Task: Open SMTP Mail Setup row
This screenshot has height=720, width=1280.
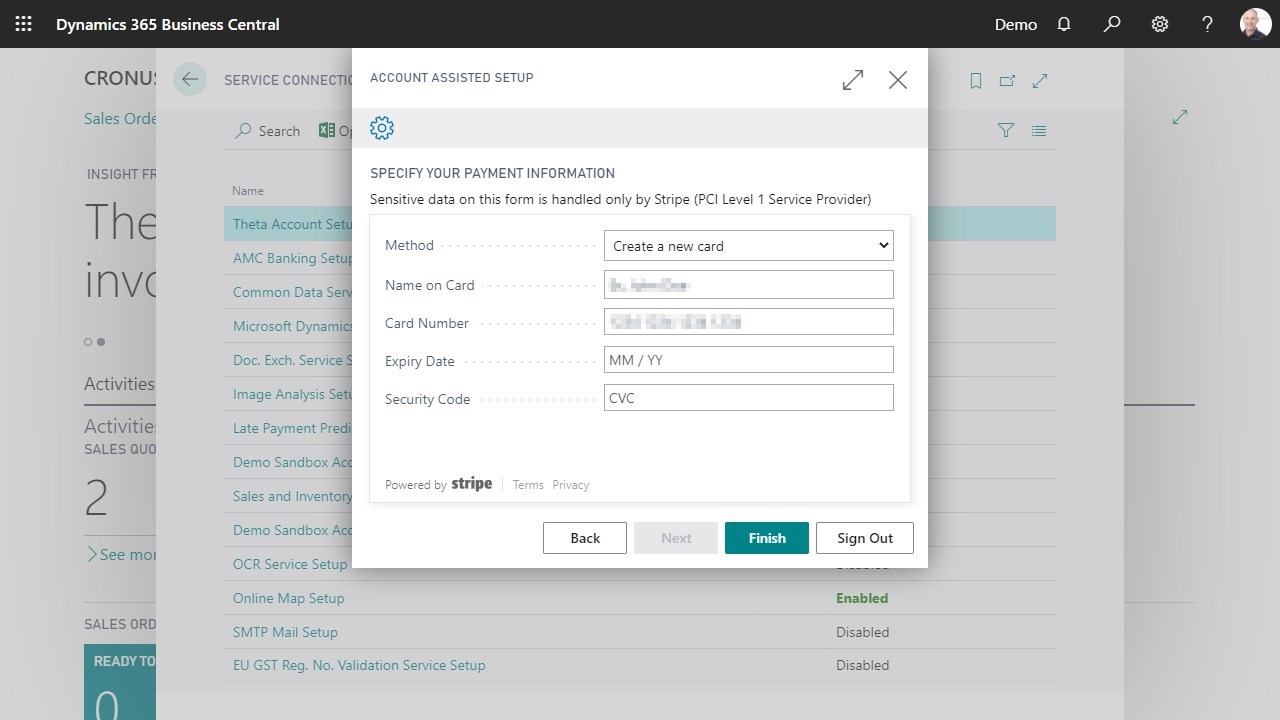Action: [x=285, y=632]
